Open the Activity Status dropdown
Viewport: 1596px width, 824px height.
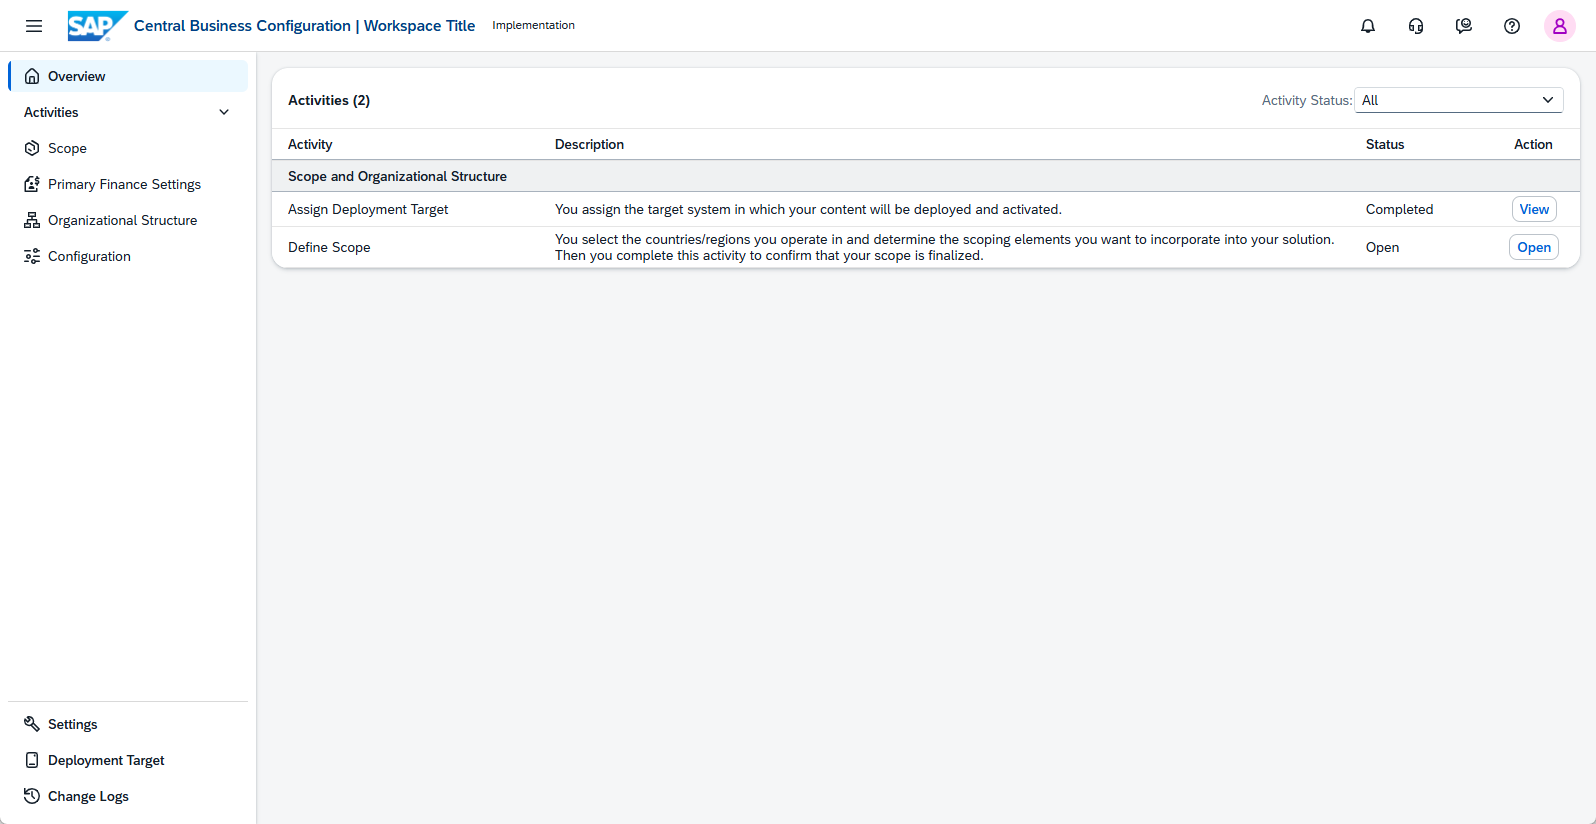coord(1459,100)
